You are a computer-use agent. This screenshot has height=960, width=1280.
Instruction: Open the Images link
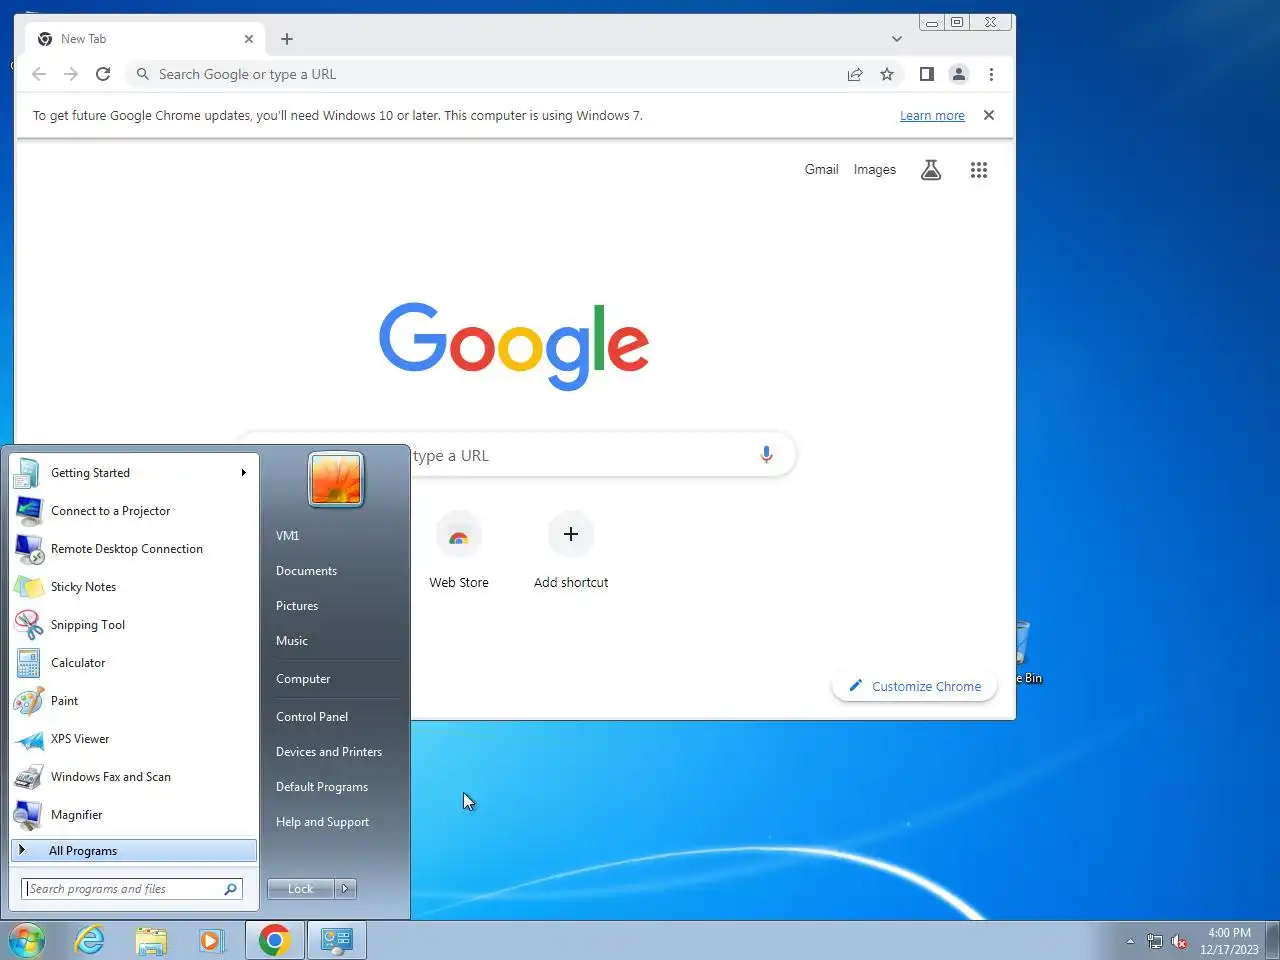pyautogui.click(x=875, y=170)
